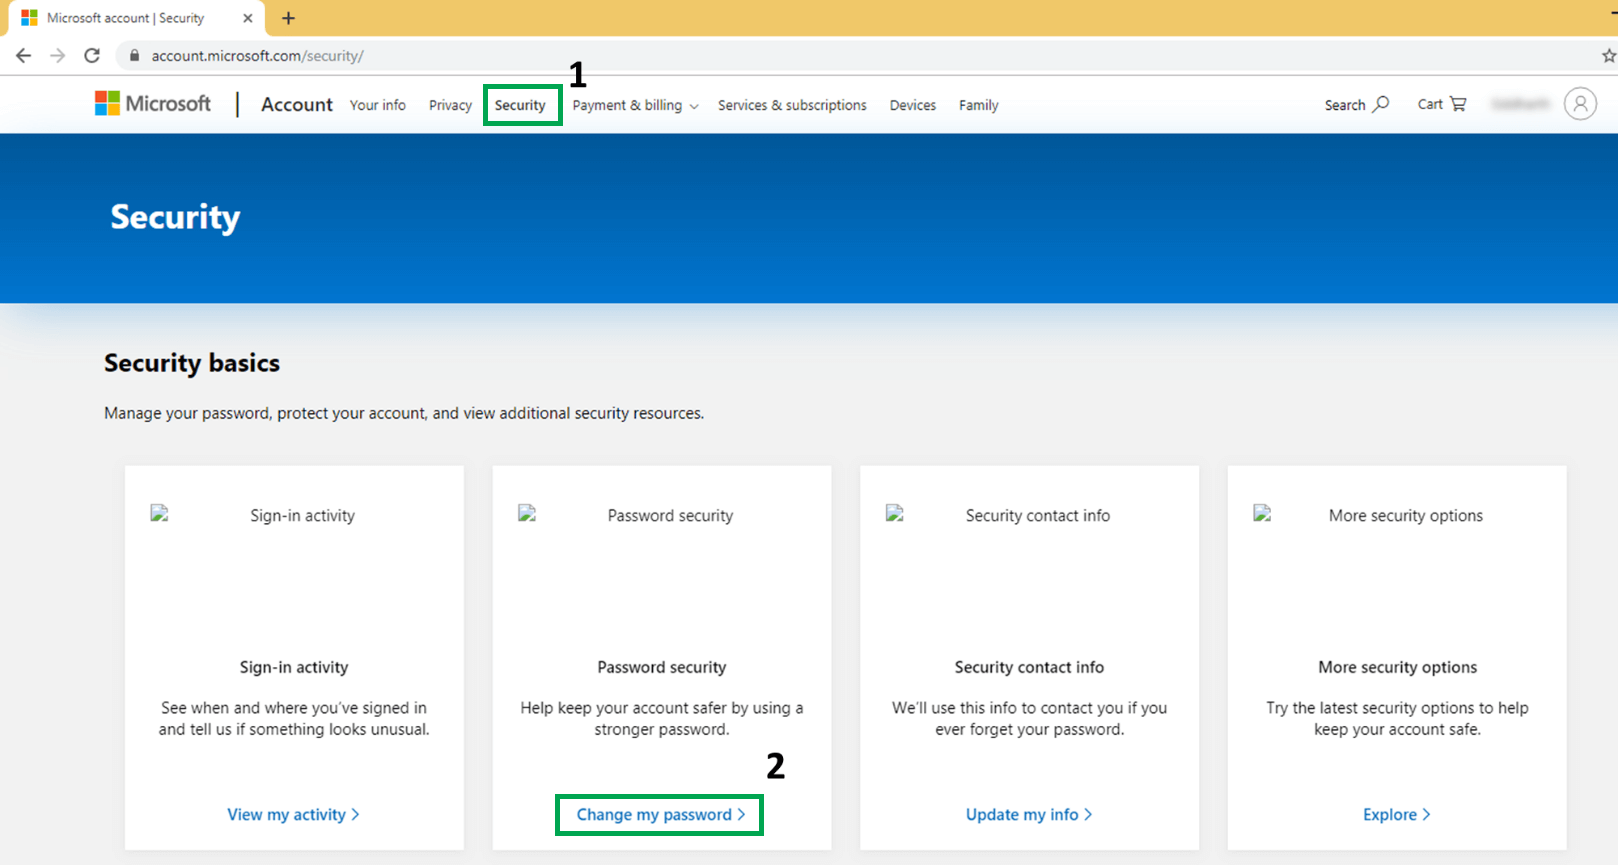
Task: Click Change my password link
Action: [x=660, y=815]
